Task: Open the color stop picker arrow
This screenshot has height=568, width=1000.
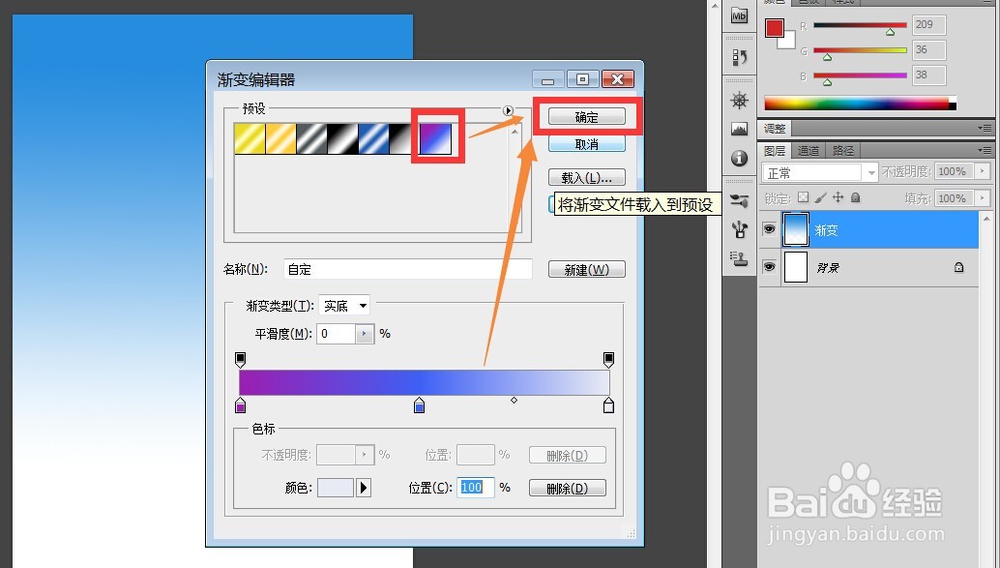Action: [x=364, y=488]
